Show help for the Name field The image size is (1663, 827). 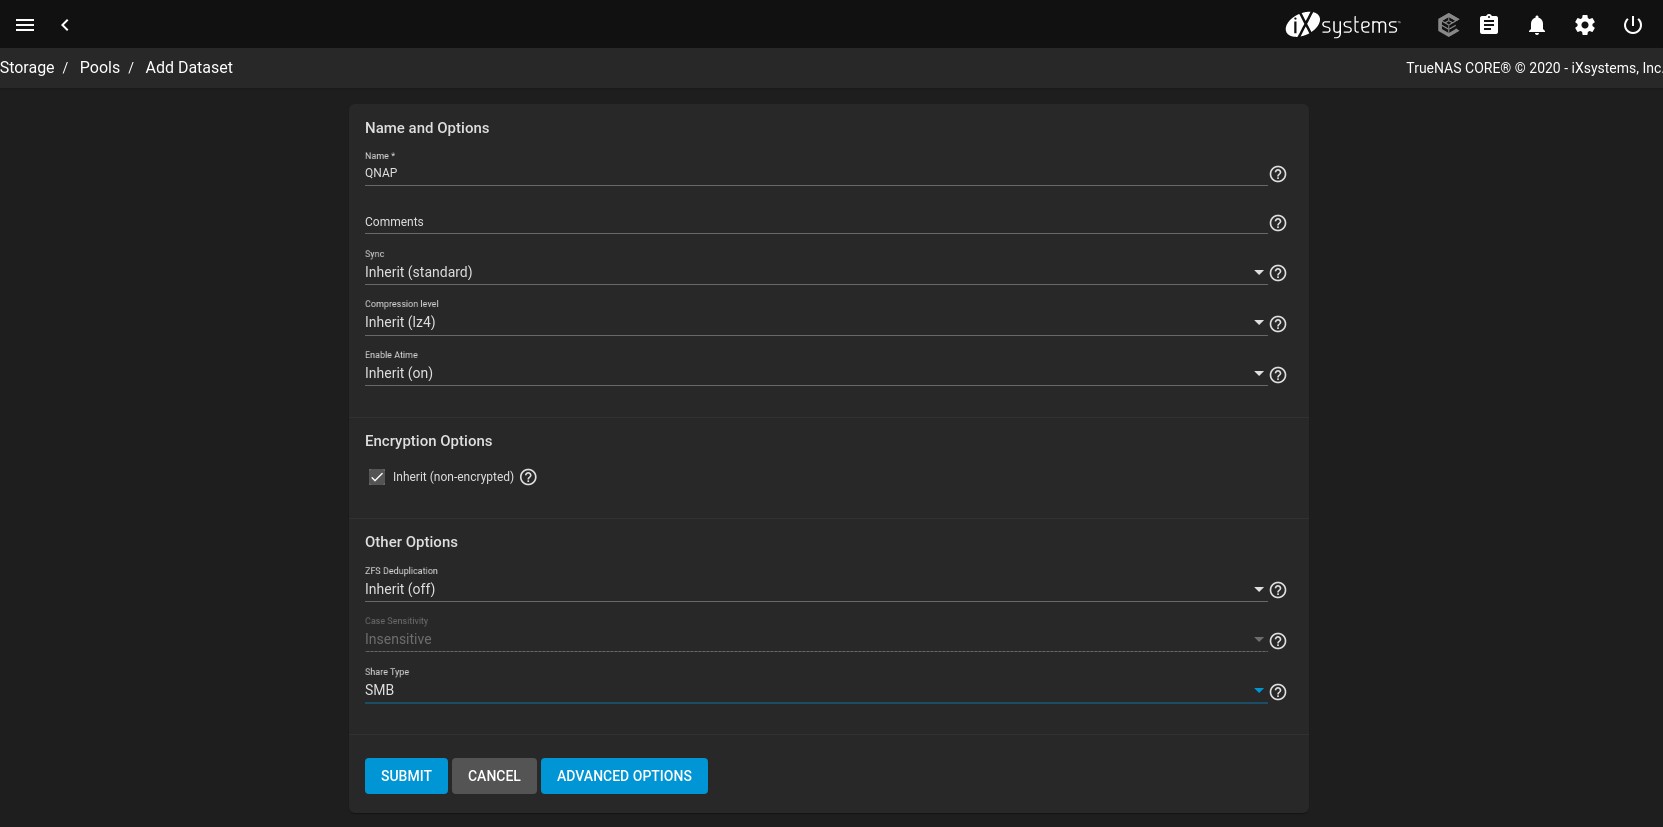(x=1277, y=174)
